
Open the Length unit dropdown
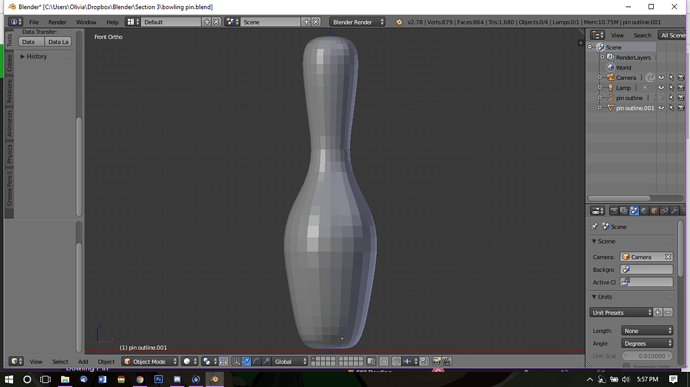(647, 331)
